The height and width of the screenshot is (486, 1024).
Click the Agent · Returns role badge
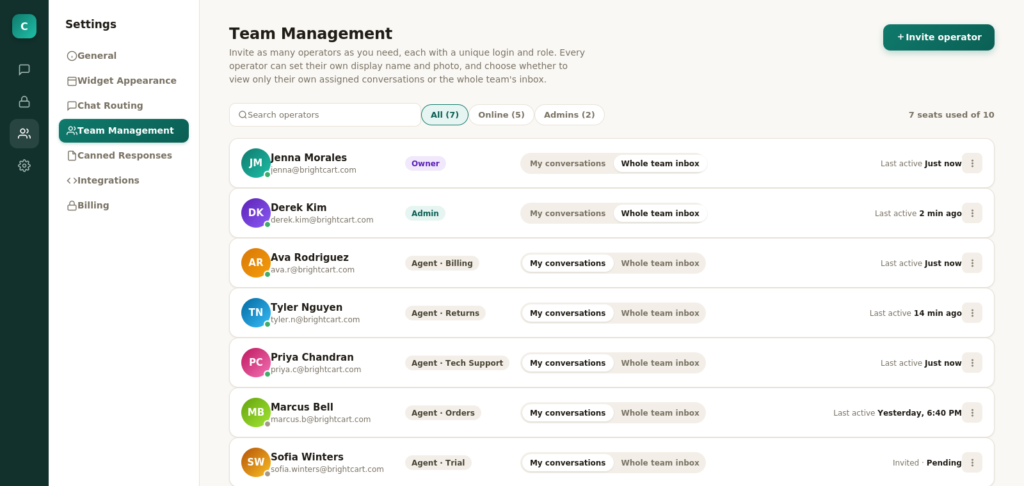pos(445,313)
